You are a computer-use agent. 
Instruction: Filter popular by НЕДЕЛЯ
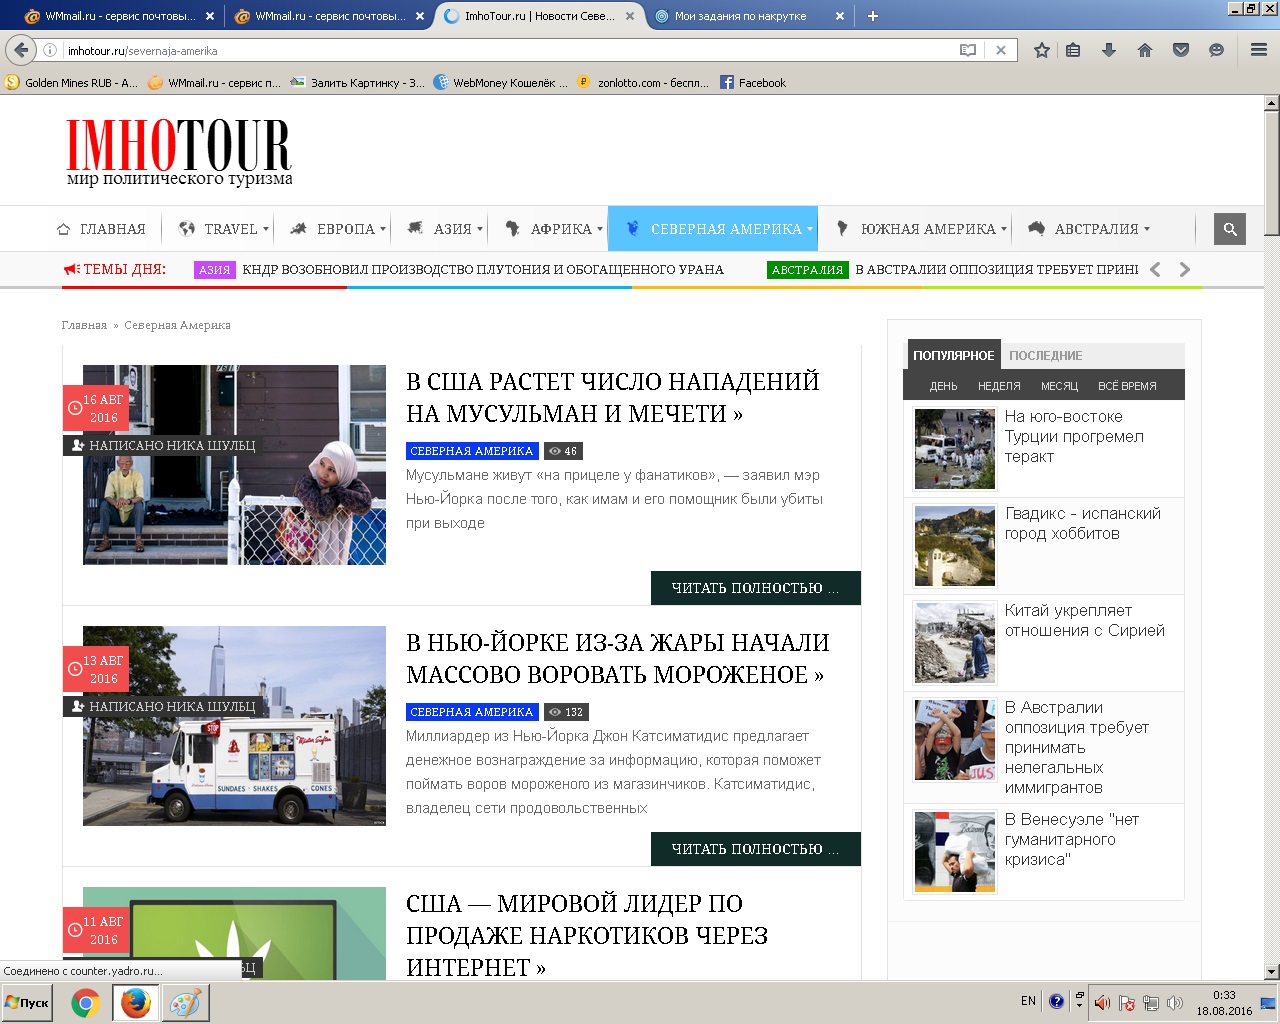[999, 386]
